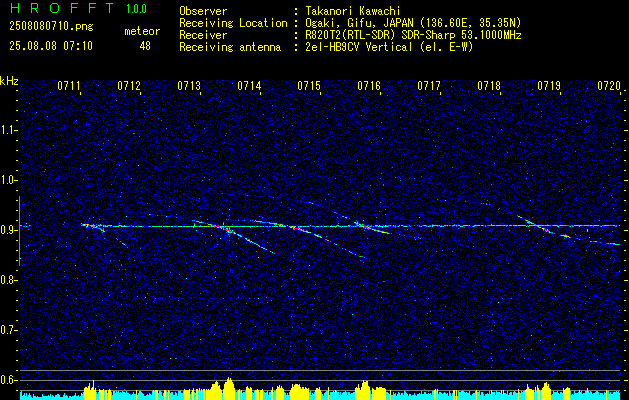629x400 pixels.
Task: Click the 0717 time marker
Action: point(429,86)
